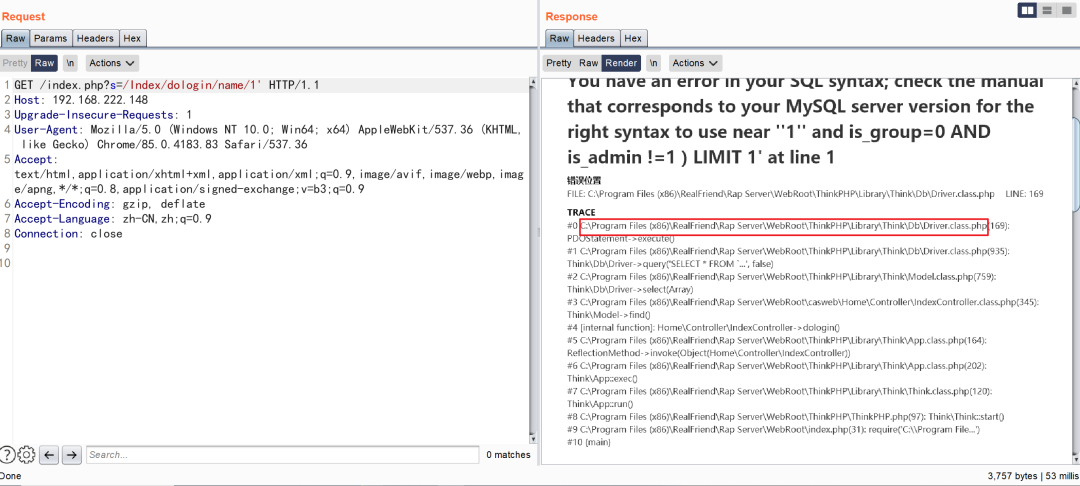Open the Request Raw tab
Image resolution: width=1080 pixels, height=486 pixels.
[x=15, y=39]
